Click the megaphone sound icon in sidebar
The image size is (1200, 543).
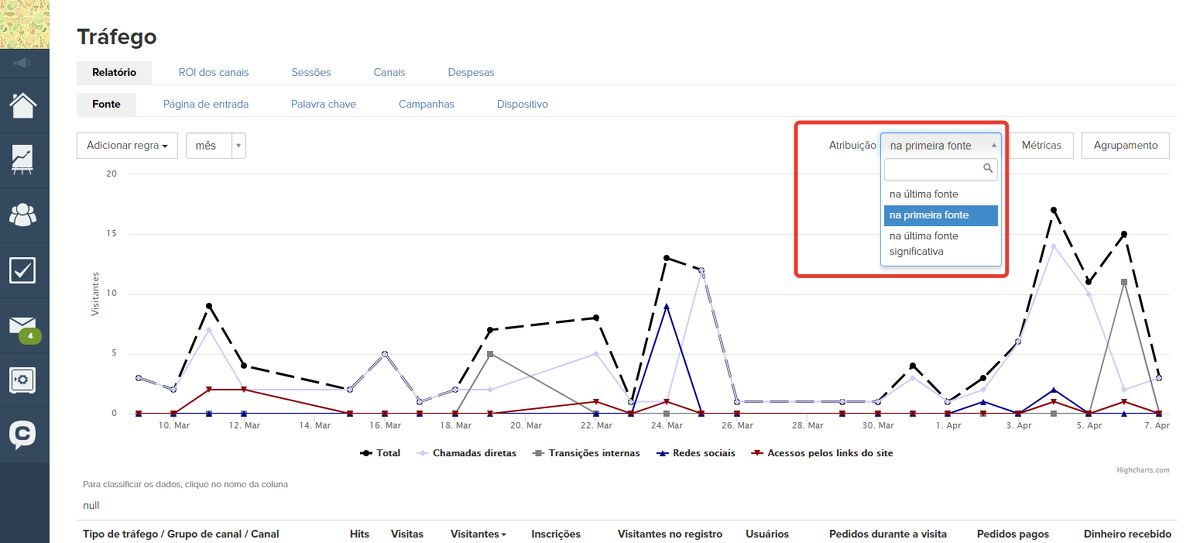click(23, 63)
